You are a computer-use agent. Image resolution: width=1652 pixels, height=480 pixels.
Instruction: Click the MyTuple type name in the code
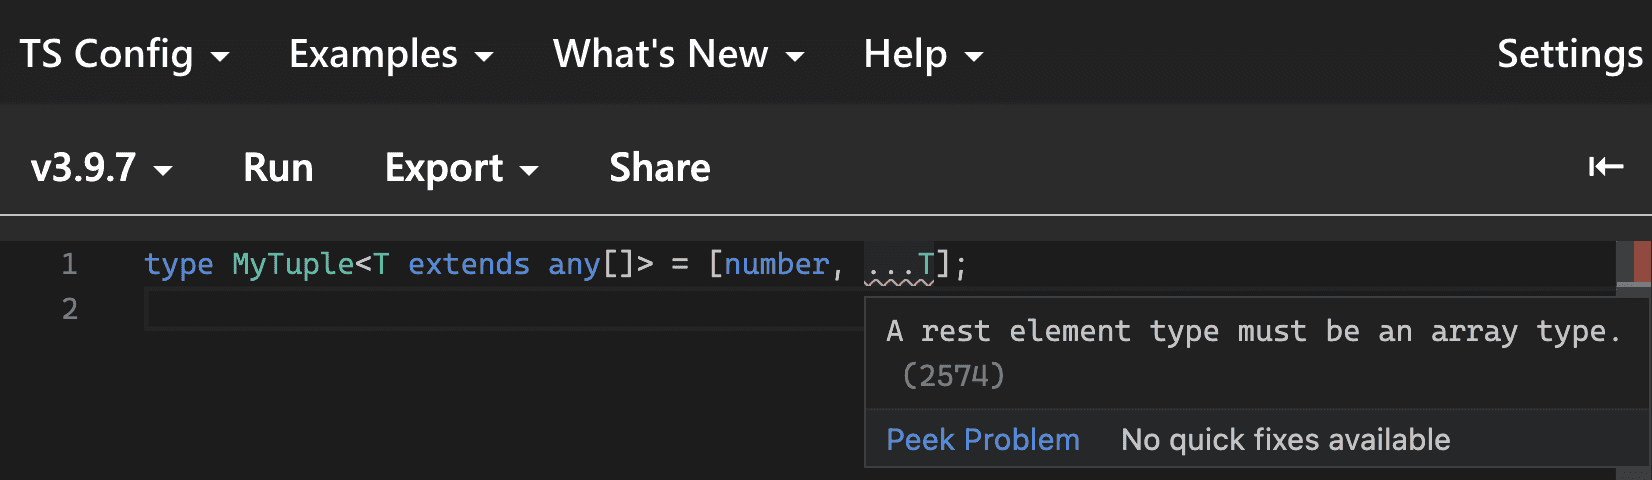(x=293, y=264)
